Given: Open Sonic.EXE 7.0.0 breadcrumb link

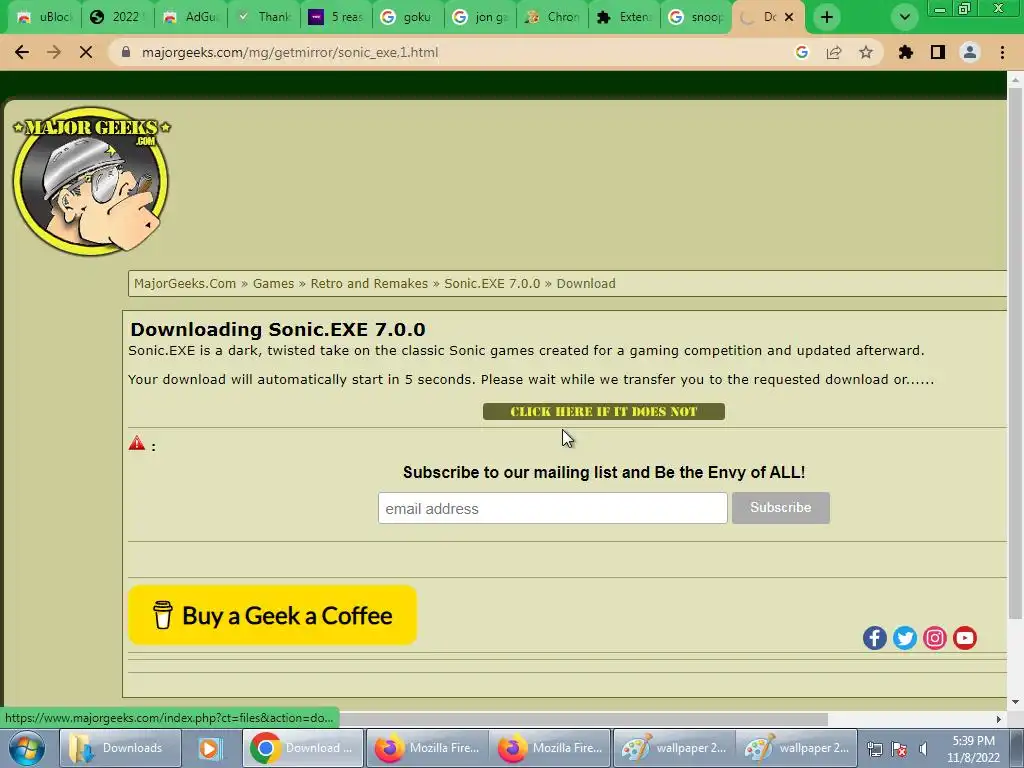Looking at the screenshot, I should [492, 283].
